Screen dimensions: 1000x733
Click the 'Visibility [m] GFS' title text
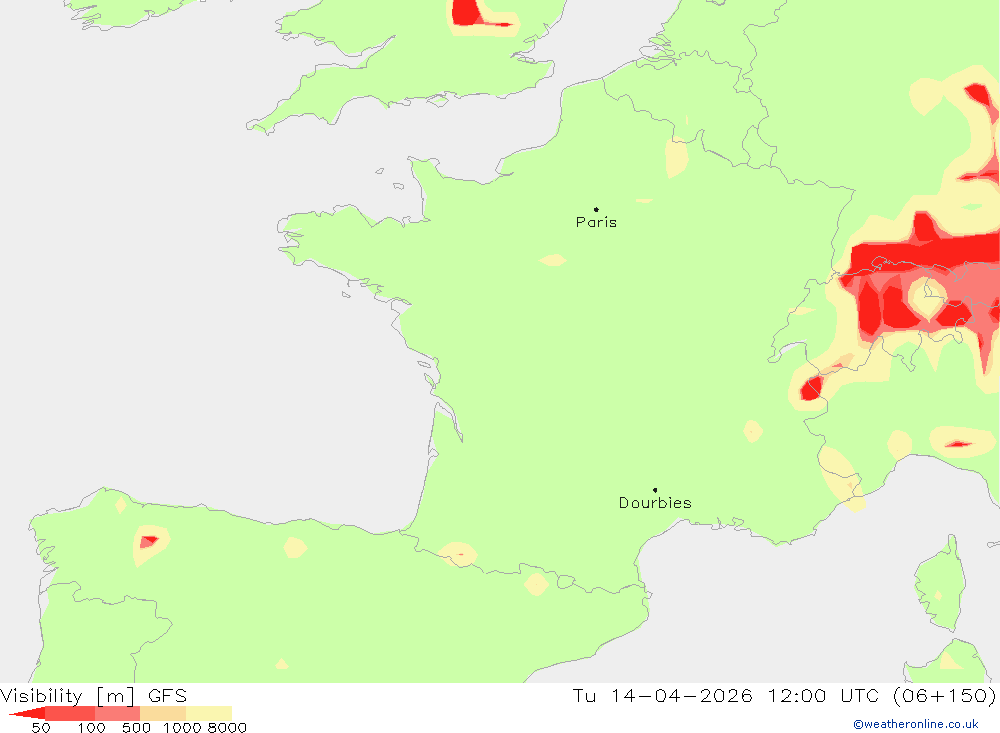click(x=94, y=695)
